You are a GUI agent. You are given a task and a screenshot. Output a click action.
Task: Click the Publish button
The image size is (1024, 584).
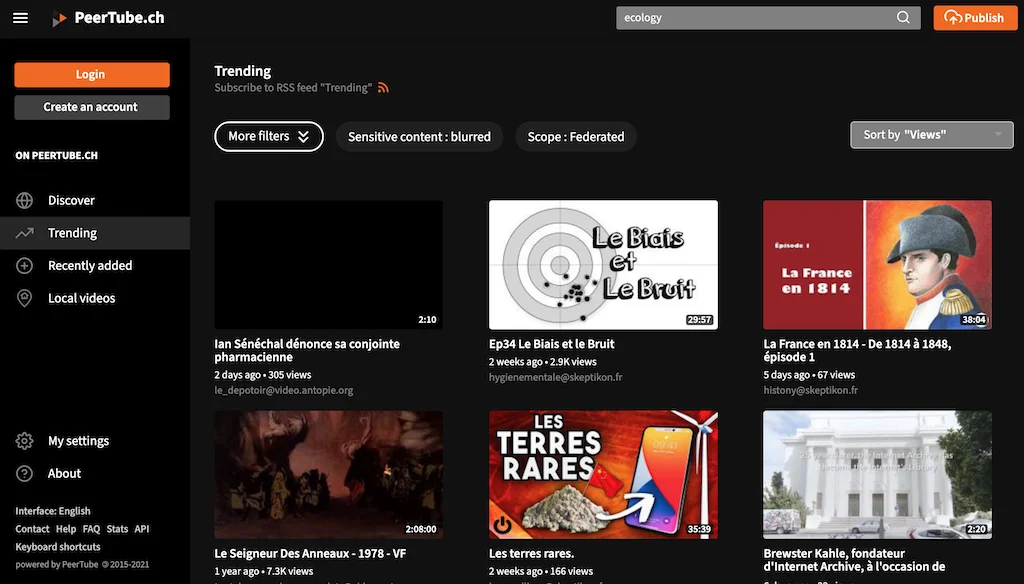pos(975,18)
